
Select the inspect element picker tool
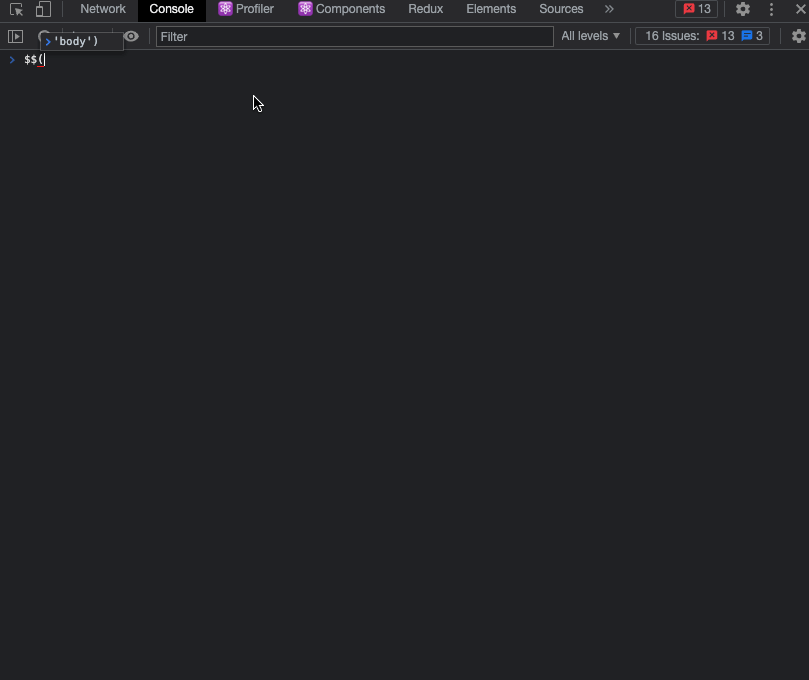tap(16, 9)
